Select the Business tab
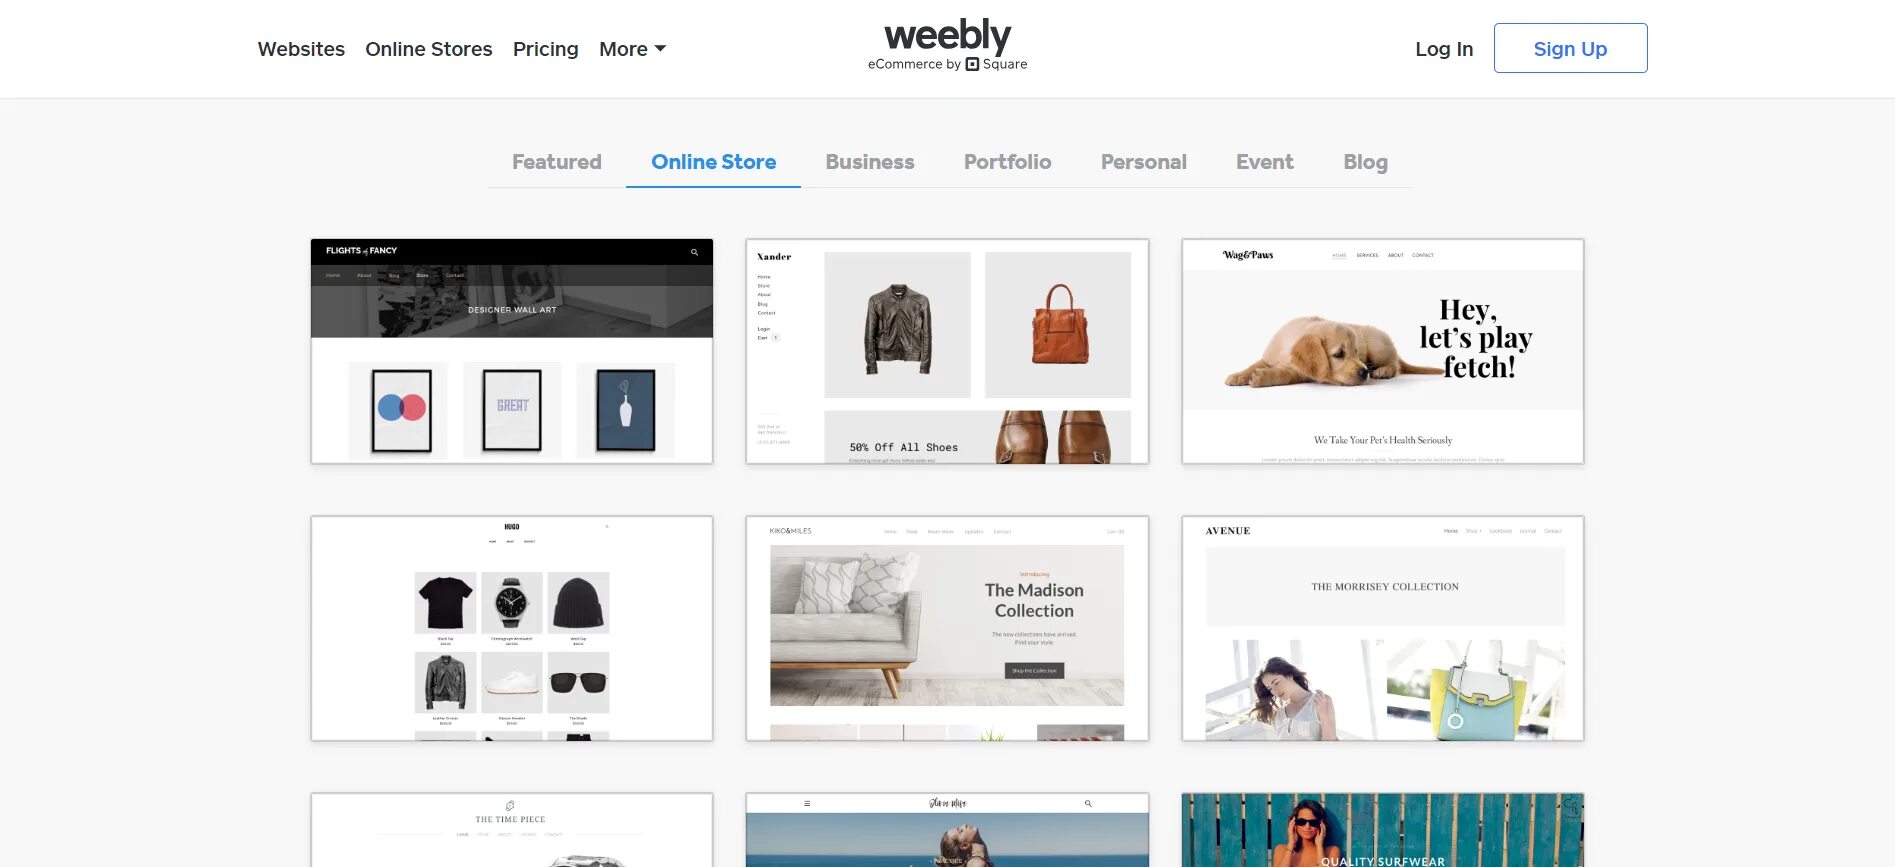Viewport: 1895px width, 867px height. tap(870, 162)
